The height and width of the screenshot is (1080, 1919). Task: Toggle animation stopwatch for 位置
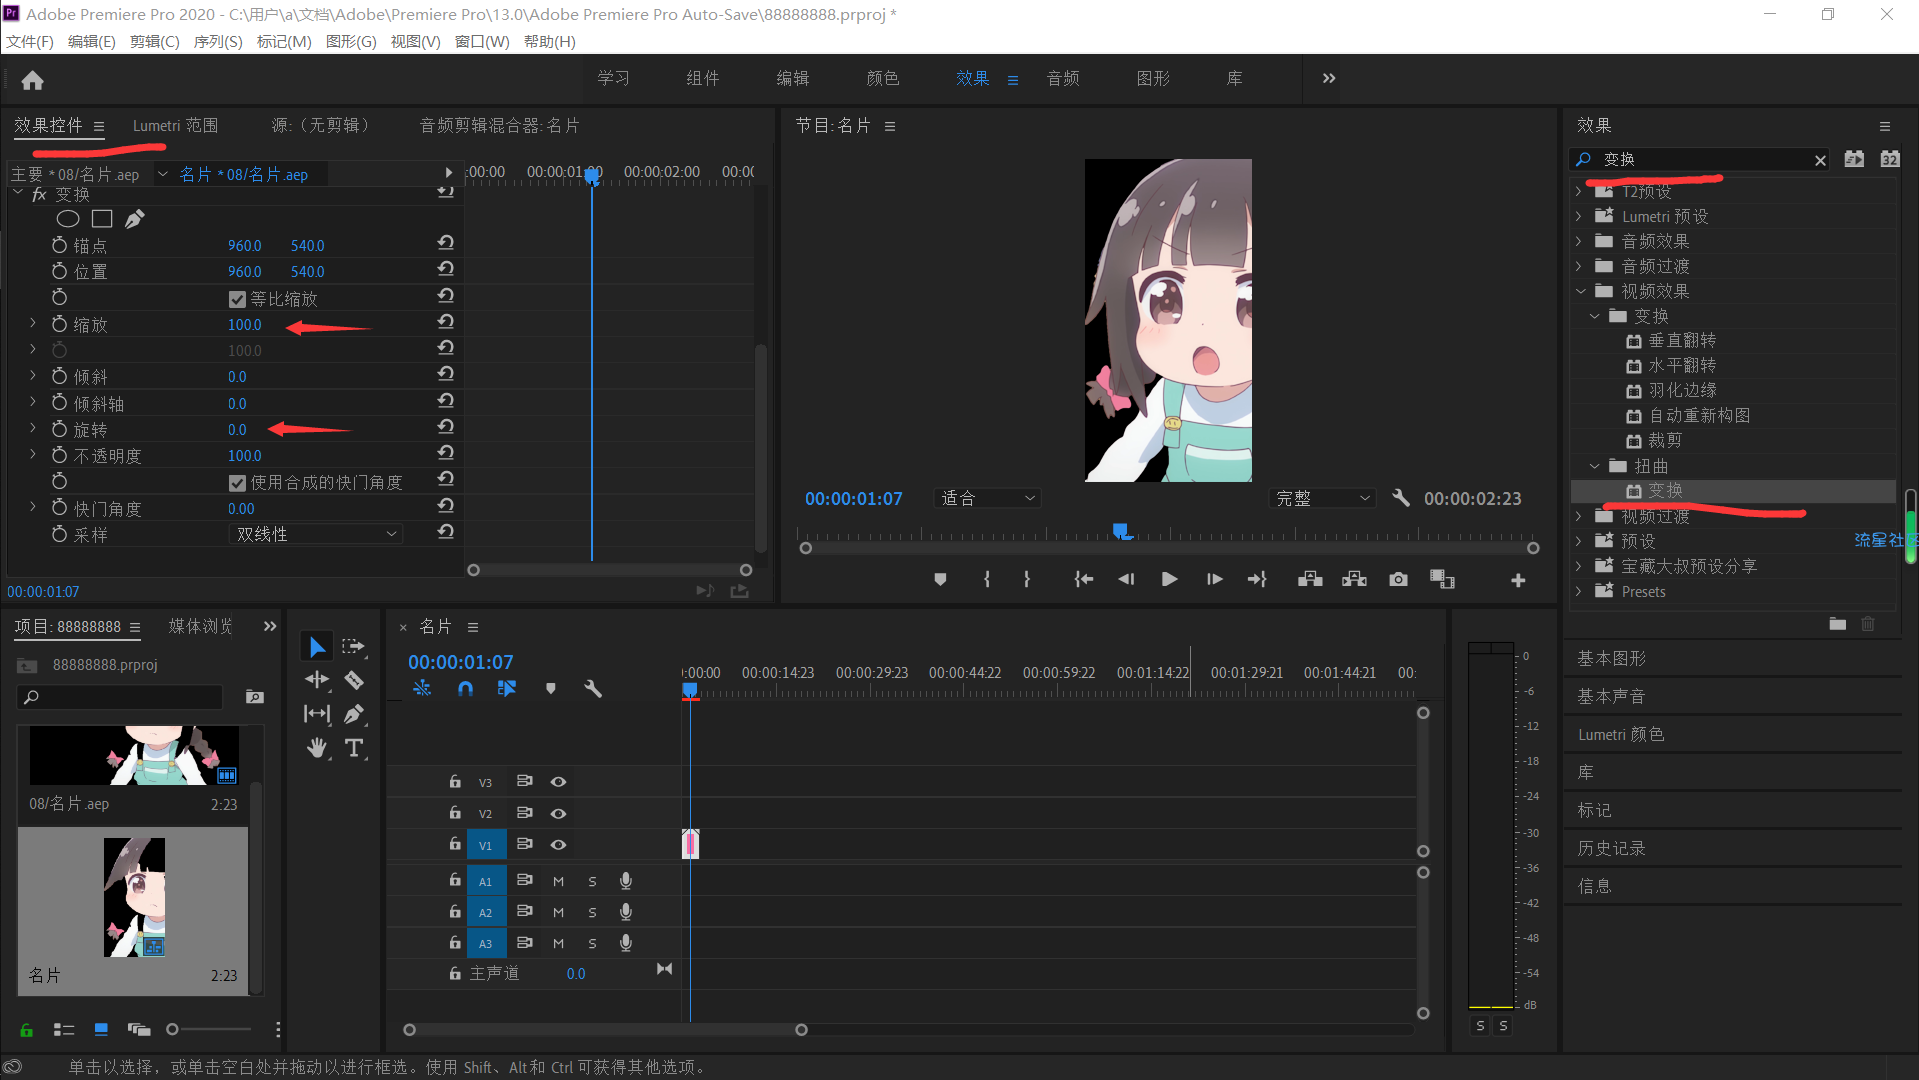point(59,271)
